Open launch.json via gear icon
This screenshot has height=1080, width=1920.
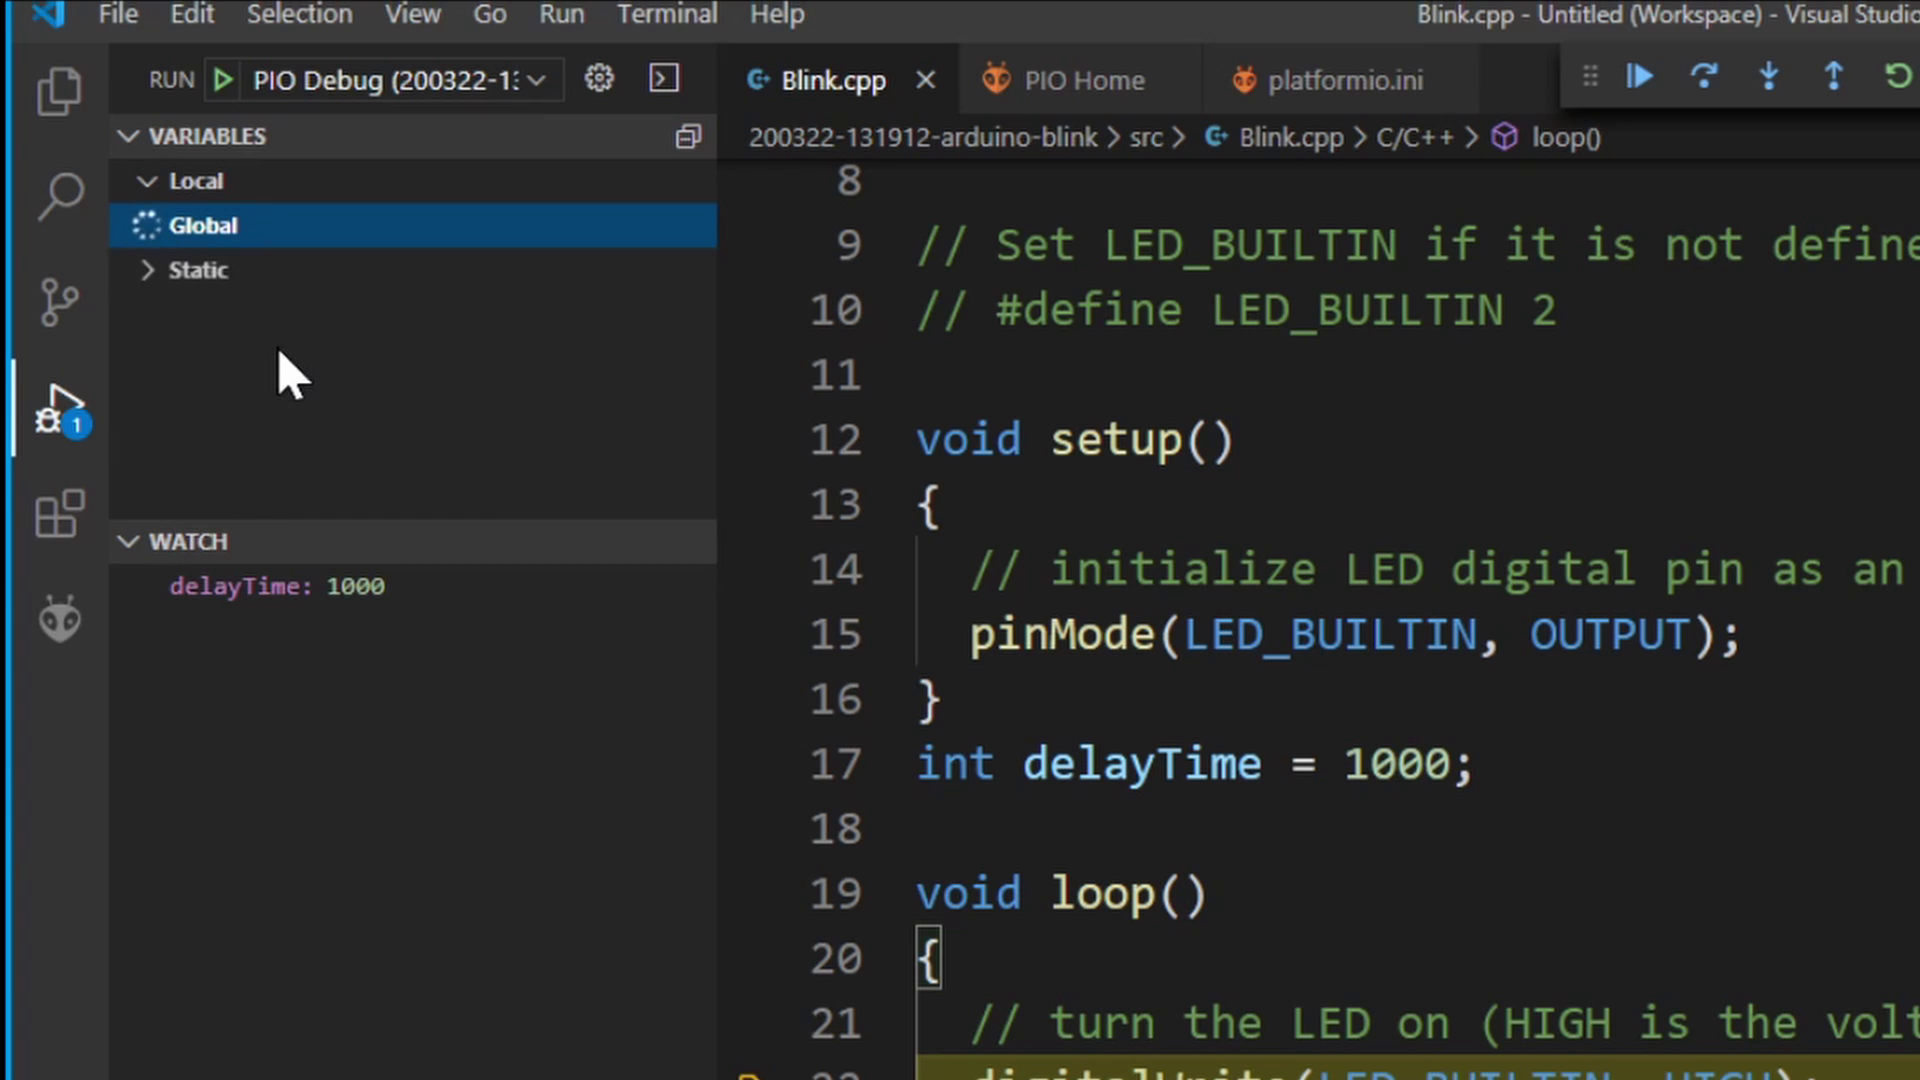(x=599, y=78)
